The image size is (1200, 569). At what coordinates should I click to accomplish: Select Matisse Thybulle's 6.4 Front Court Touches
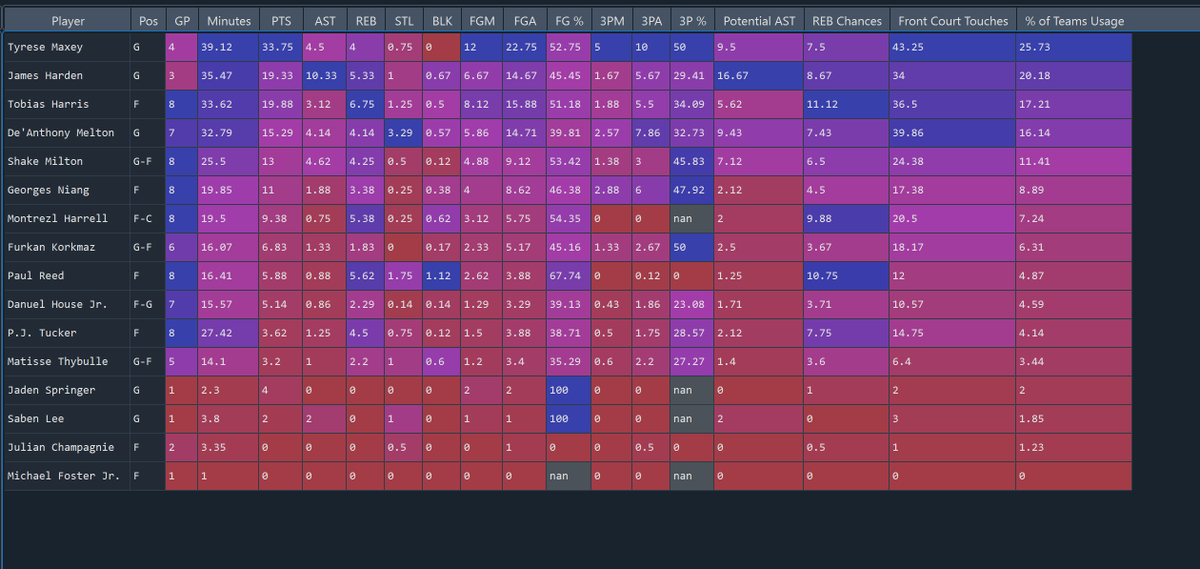(953, 361)
